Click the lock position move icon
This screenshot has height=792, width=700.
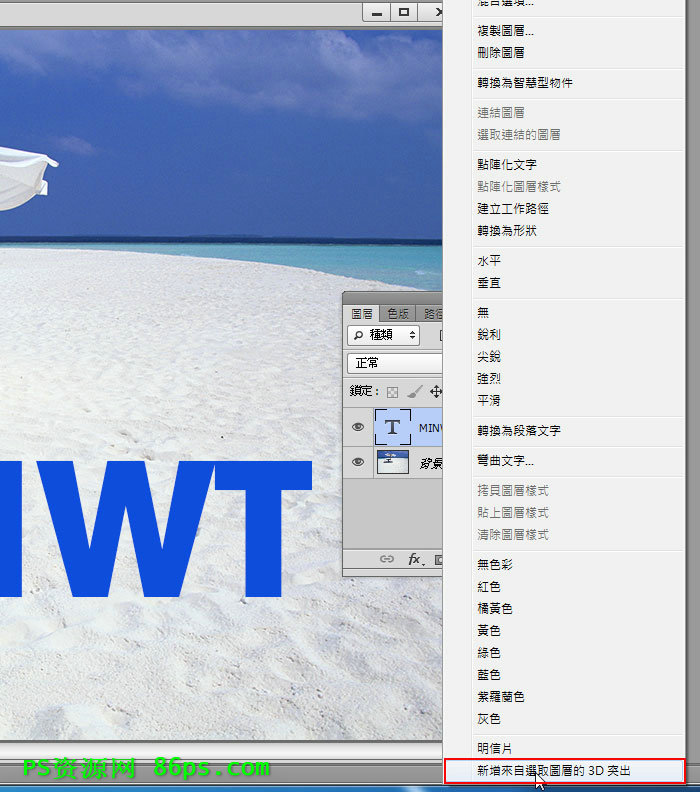pyautogui.click(x=435, y=392)
